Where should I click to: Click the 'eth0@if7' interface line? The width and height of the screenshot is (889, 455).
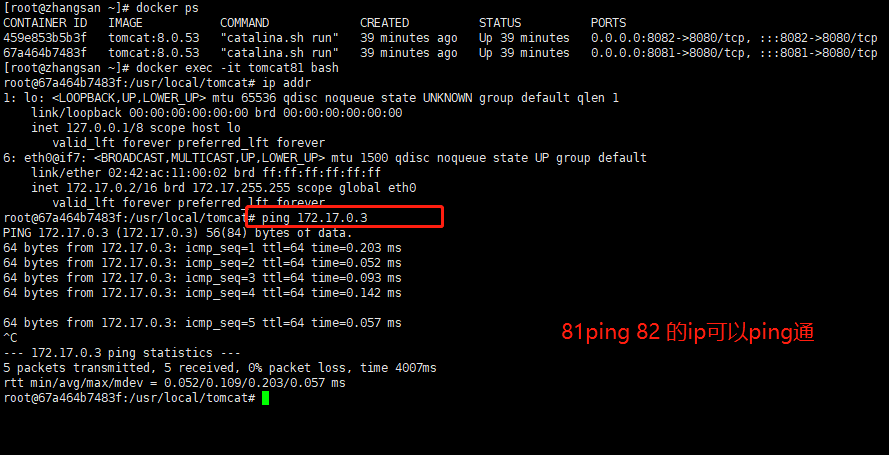pyautogui.click(x=325, y=158)
